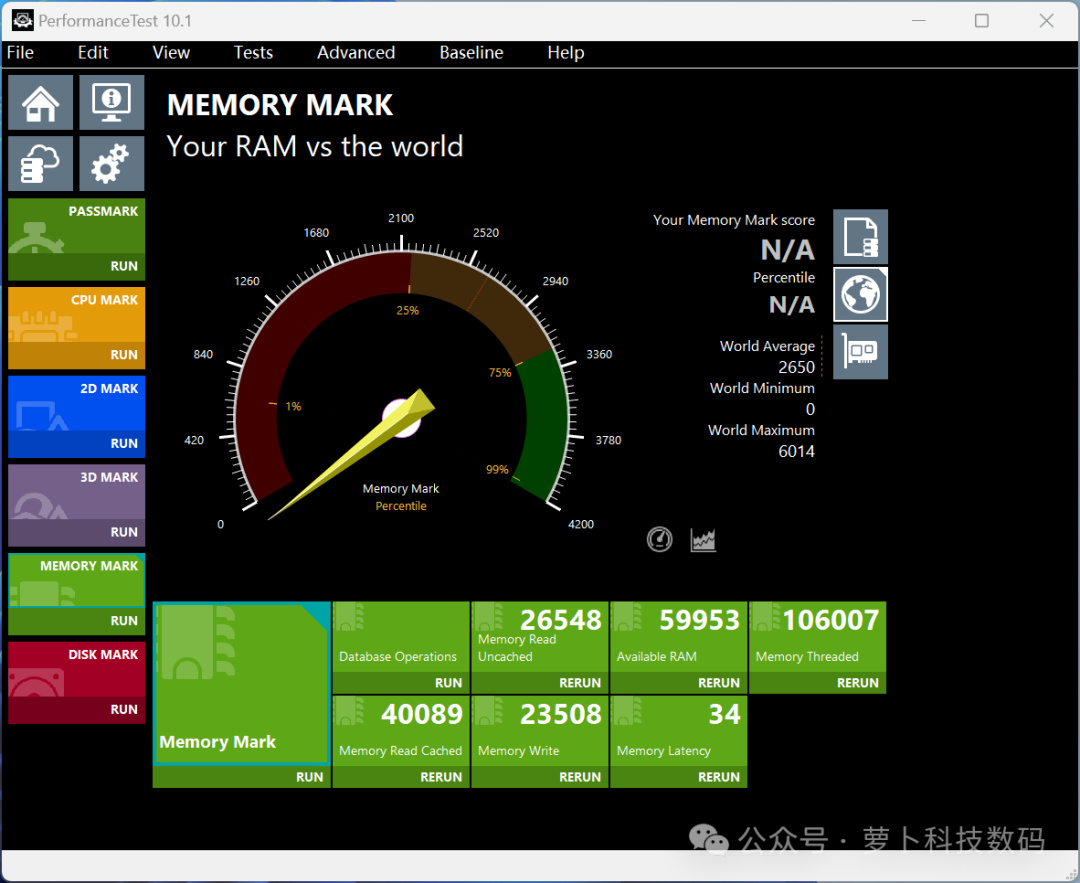Select the Memory Latency tile

[x=678, y=731]
